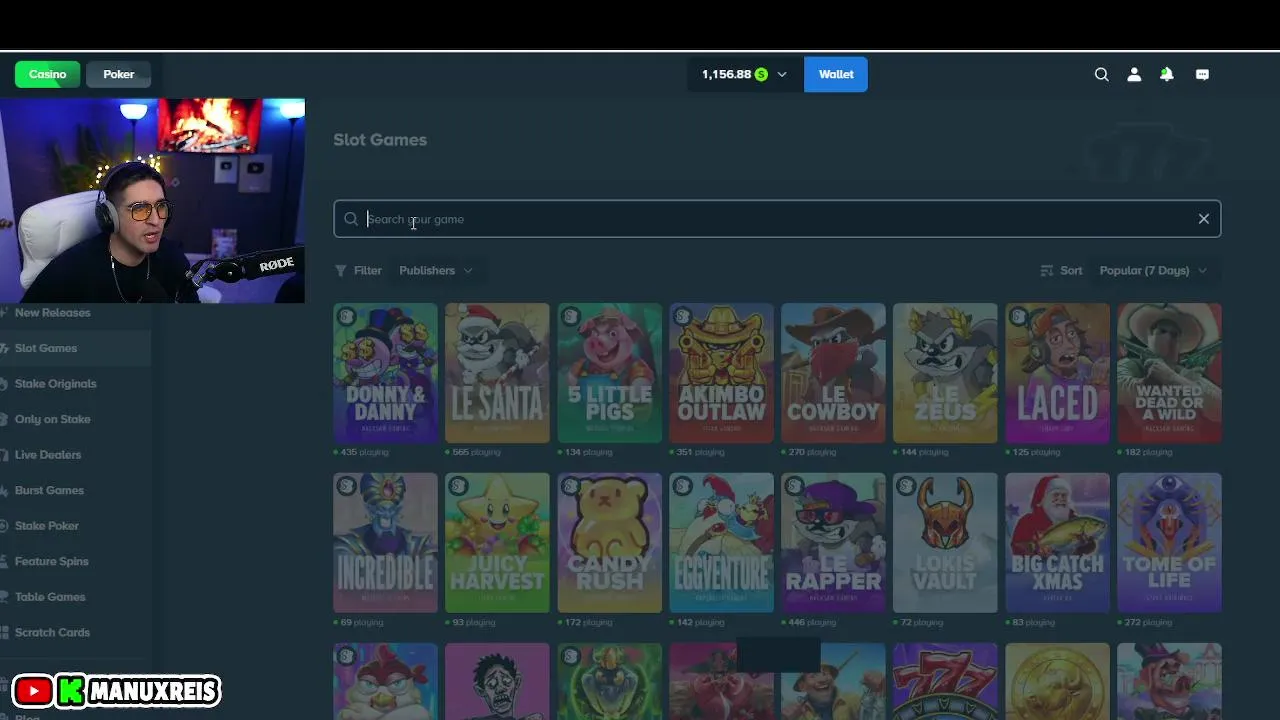Click the YouTube logo in overlay
This screenshot has width=1280, height=720.
[33, 690]
